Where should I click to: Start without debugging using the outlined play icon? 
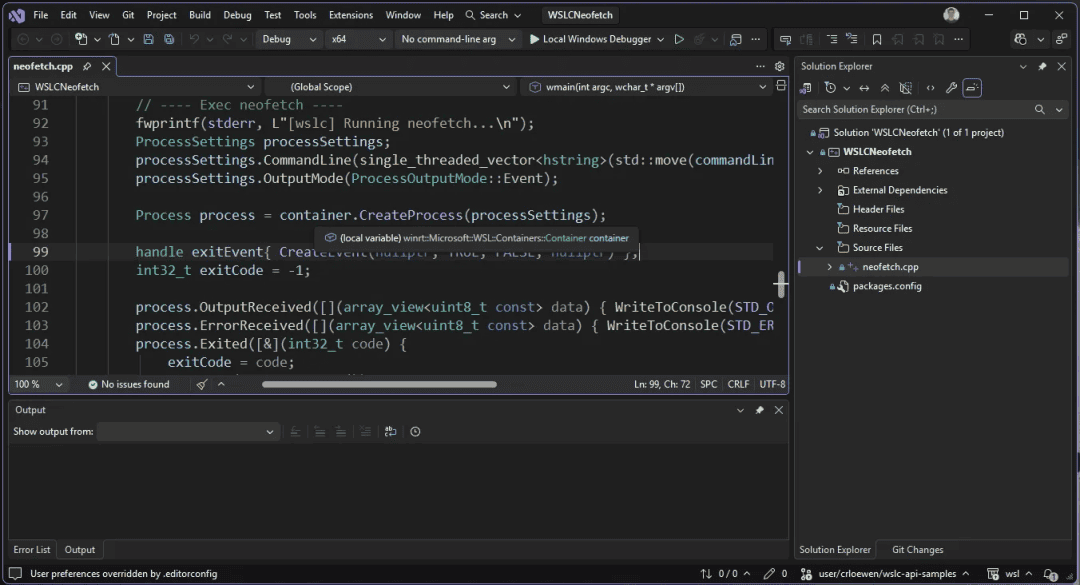pos(679,39)
